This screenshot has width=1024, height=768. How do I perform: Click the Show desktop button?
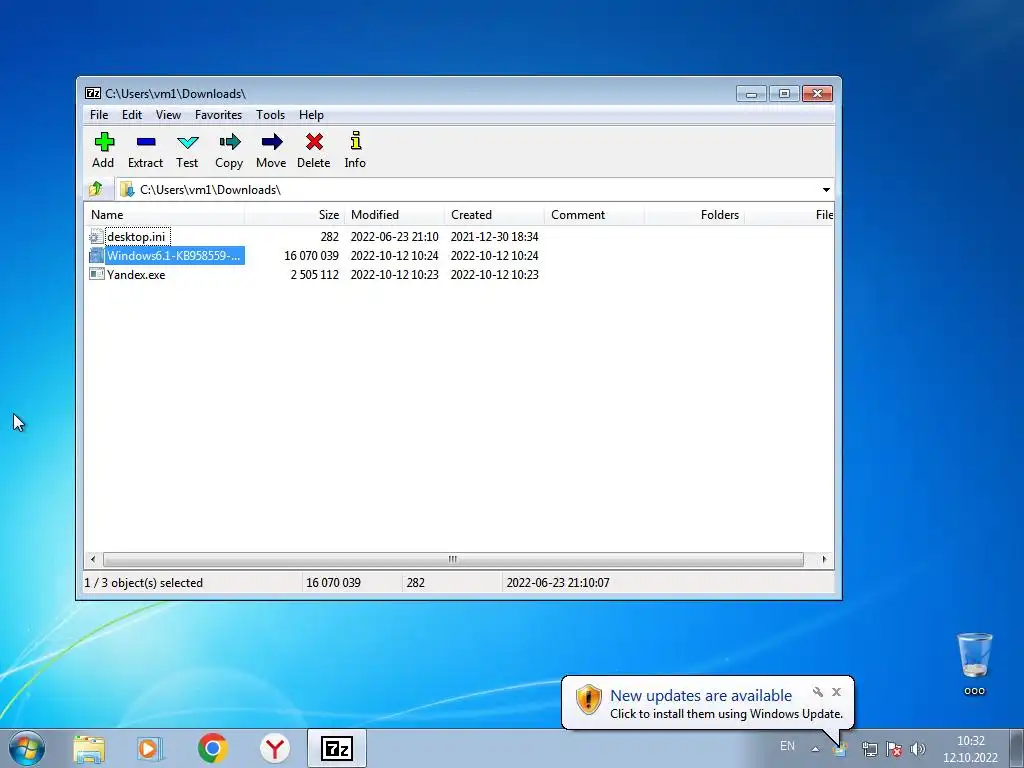[x=1017, y=748]
